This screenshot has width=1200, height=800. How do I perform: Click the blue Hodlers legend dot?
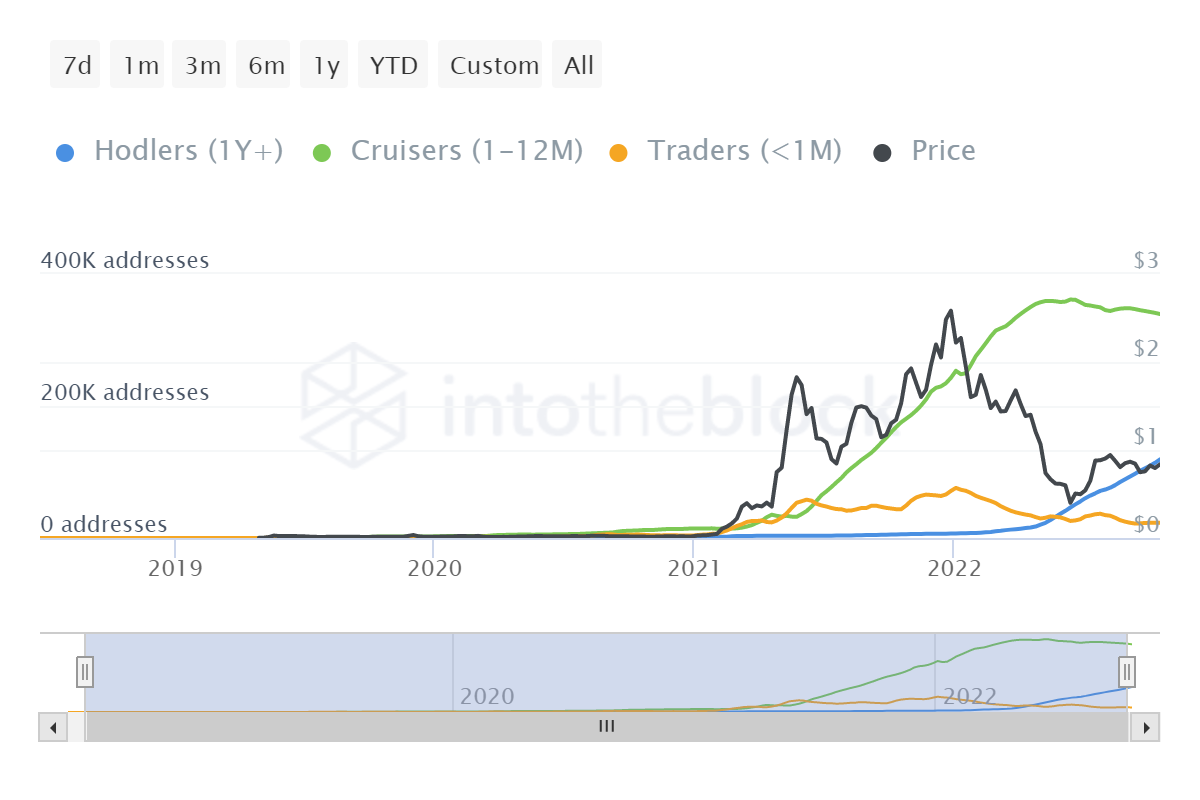[x=64, y=153]
